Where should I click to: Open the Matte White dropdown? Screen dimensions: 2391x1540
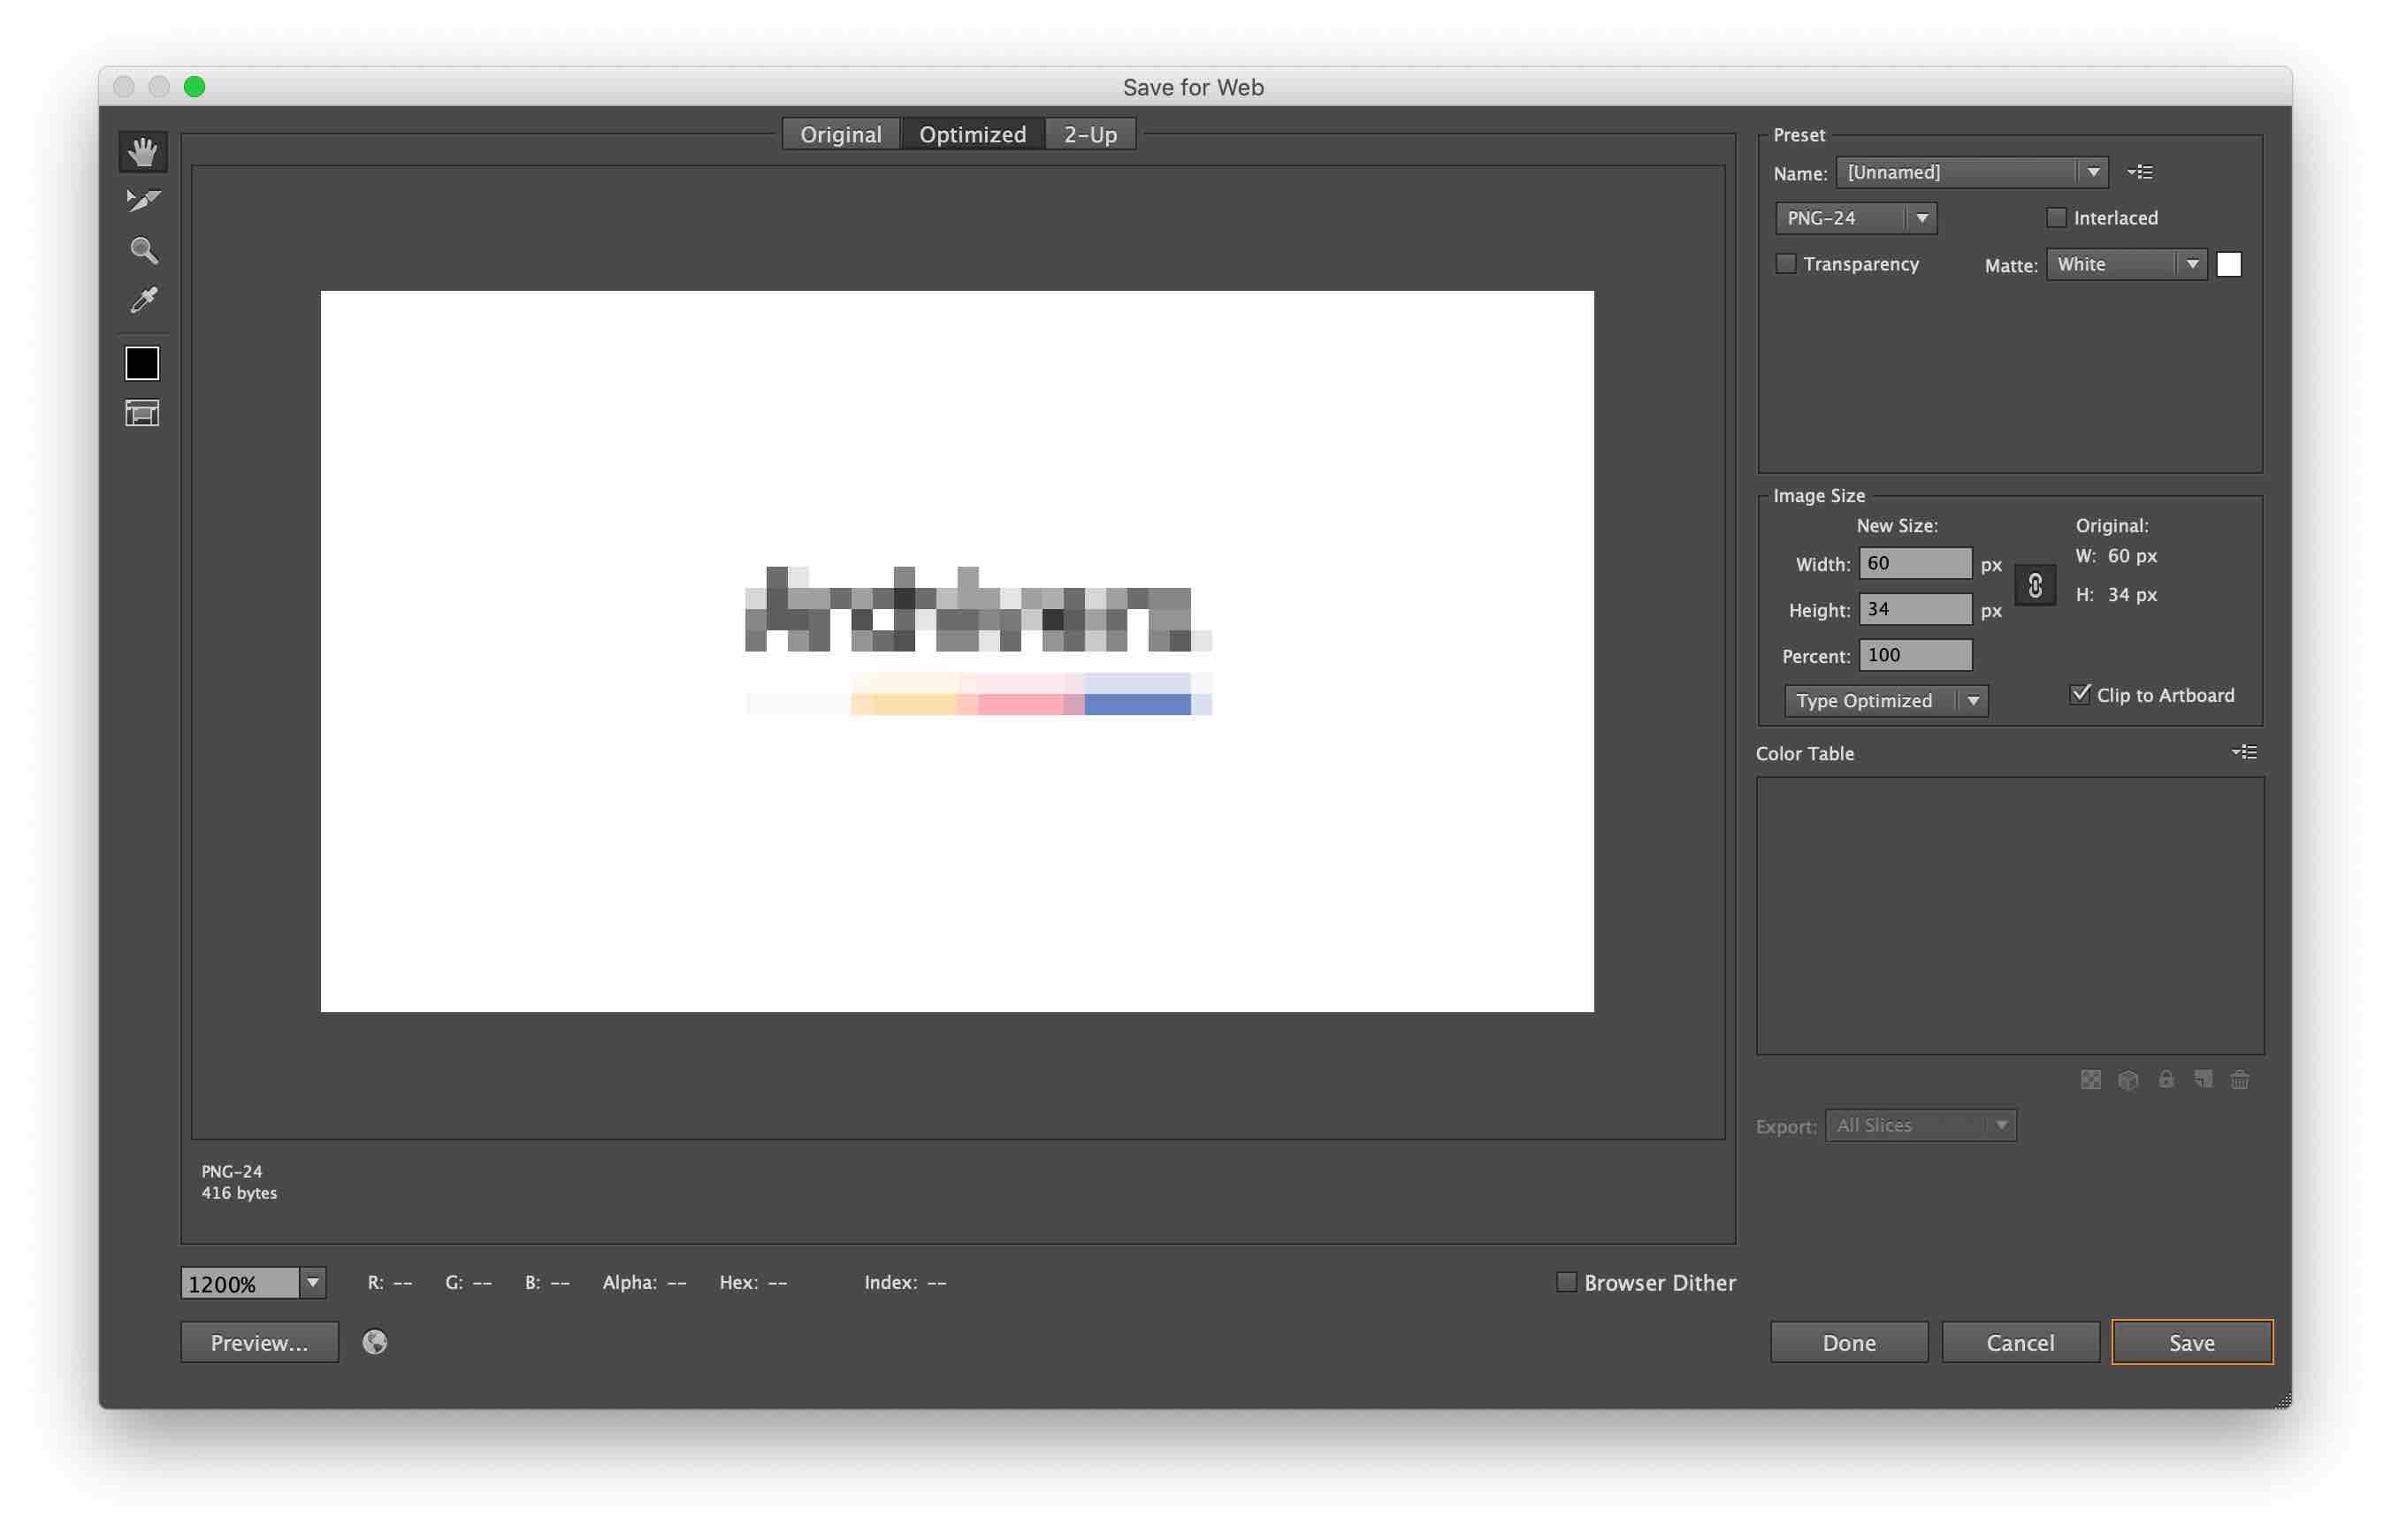[x=2126, y=264]
